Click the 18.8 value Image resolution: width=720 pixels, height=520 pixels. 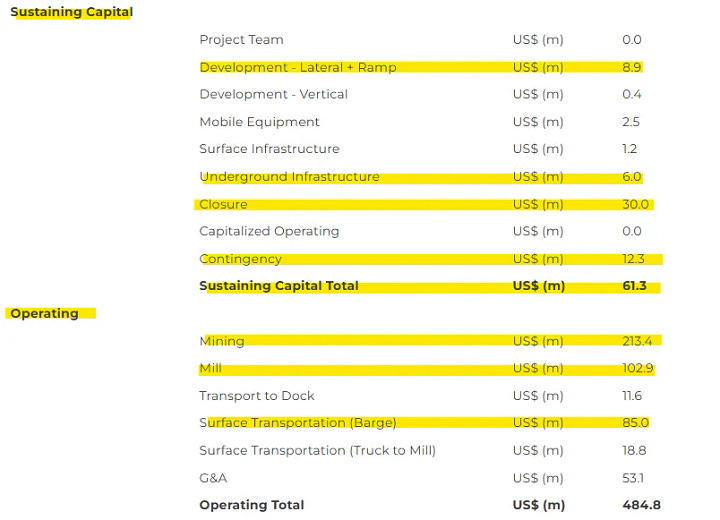634,450
